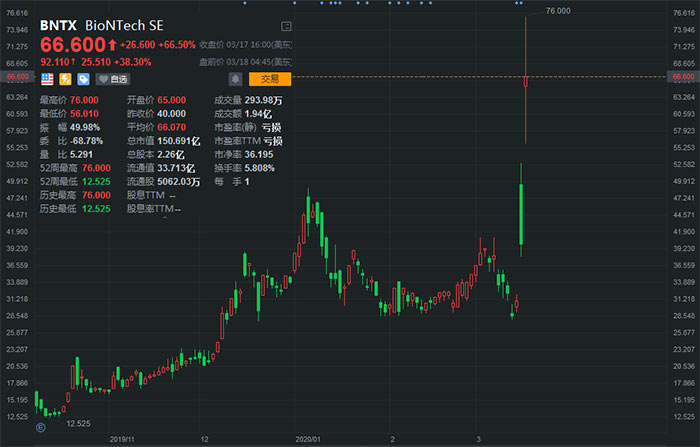Click the +66.50% percent change
The image size is (700, 447).
(x=177, y=45)
